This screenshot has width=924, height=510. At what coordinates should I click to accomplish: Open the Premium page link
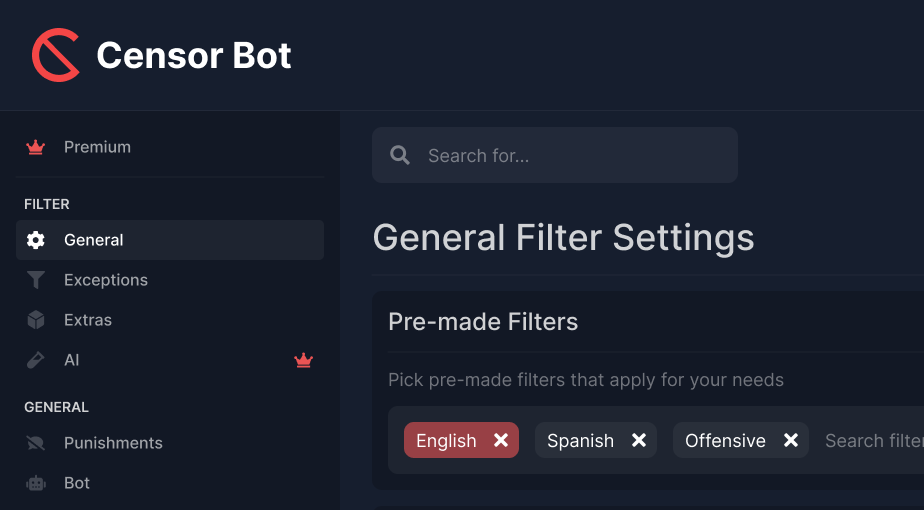tap(97, 147)
